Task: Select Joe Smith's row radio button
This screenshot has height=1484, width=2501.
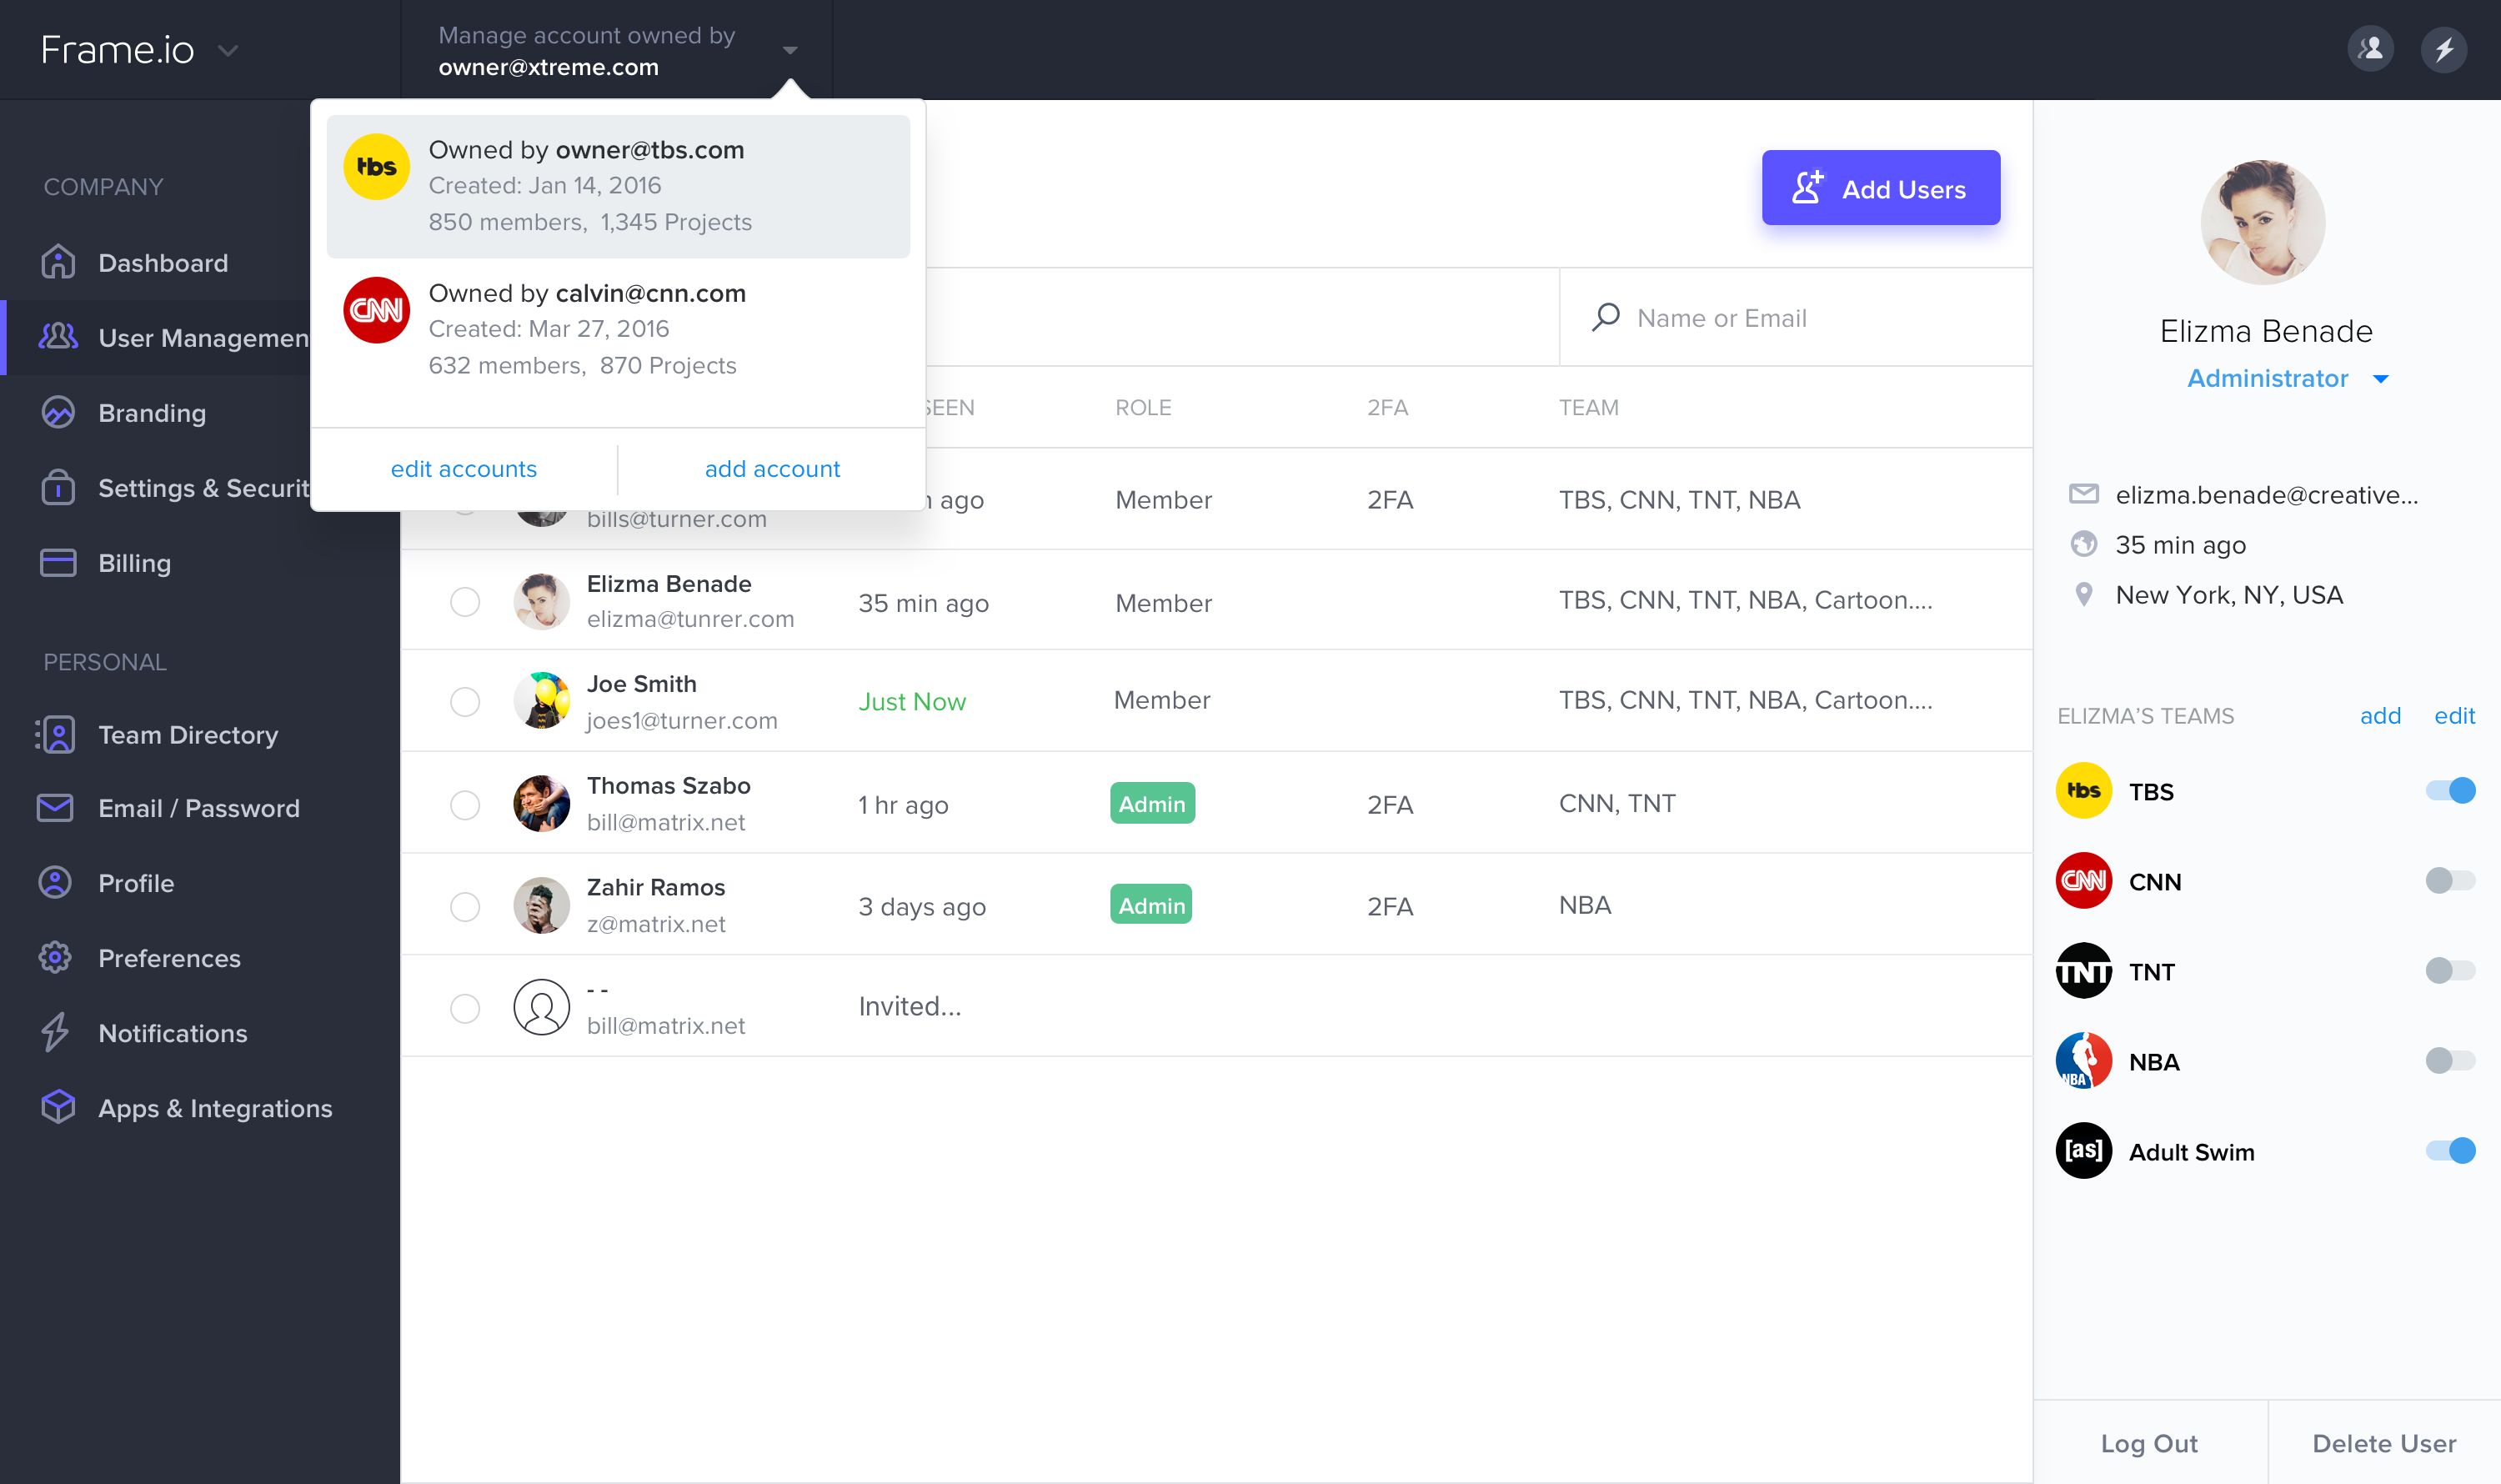Action: tap(465, 701)
